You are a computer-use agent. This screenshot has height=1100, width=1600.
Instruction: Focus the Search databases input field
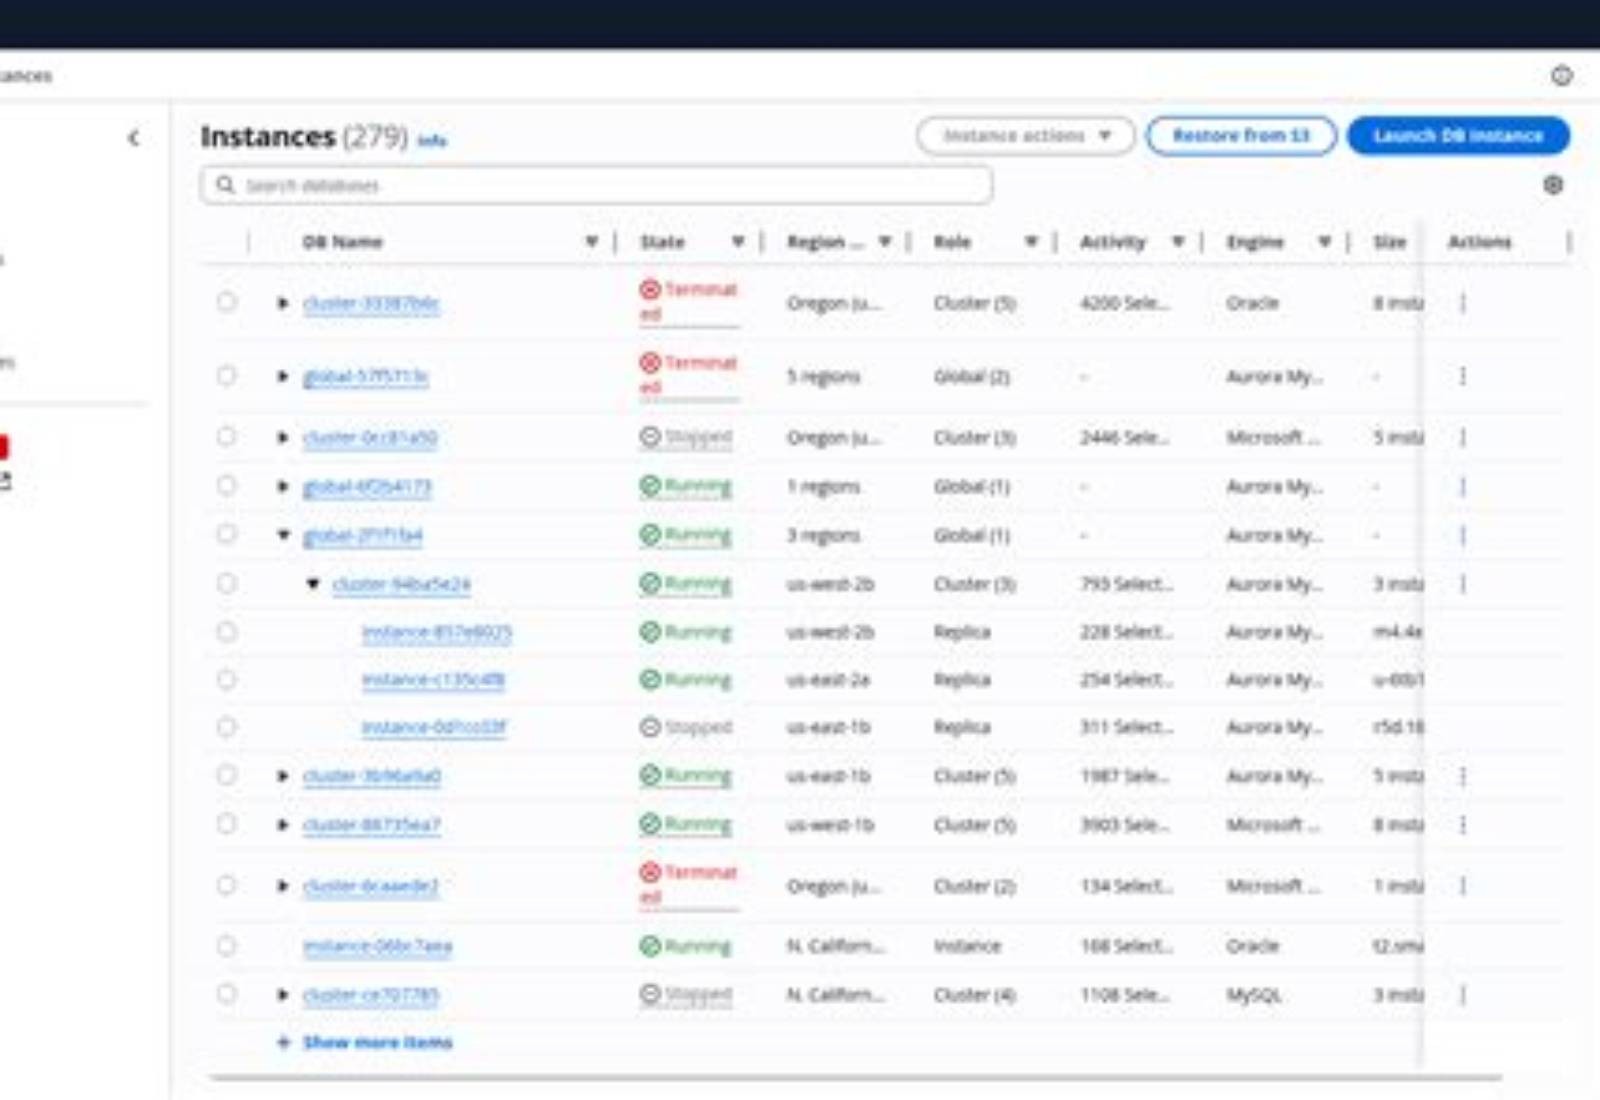click(596, 185)
